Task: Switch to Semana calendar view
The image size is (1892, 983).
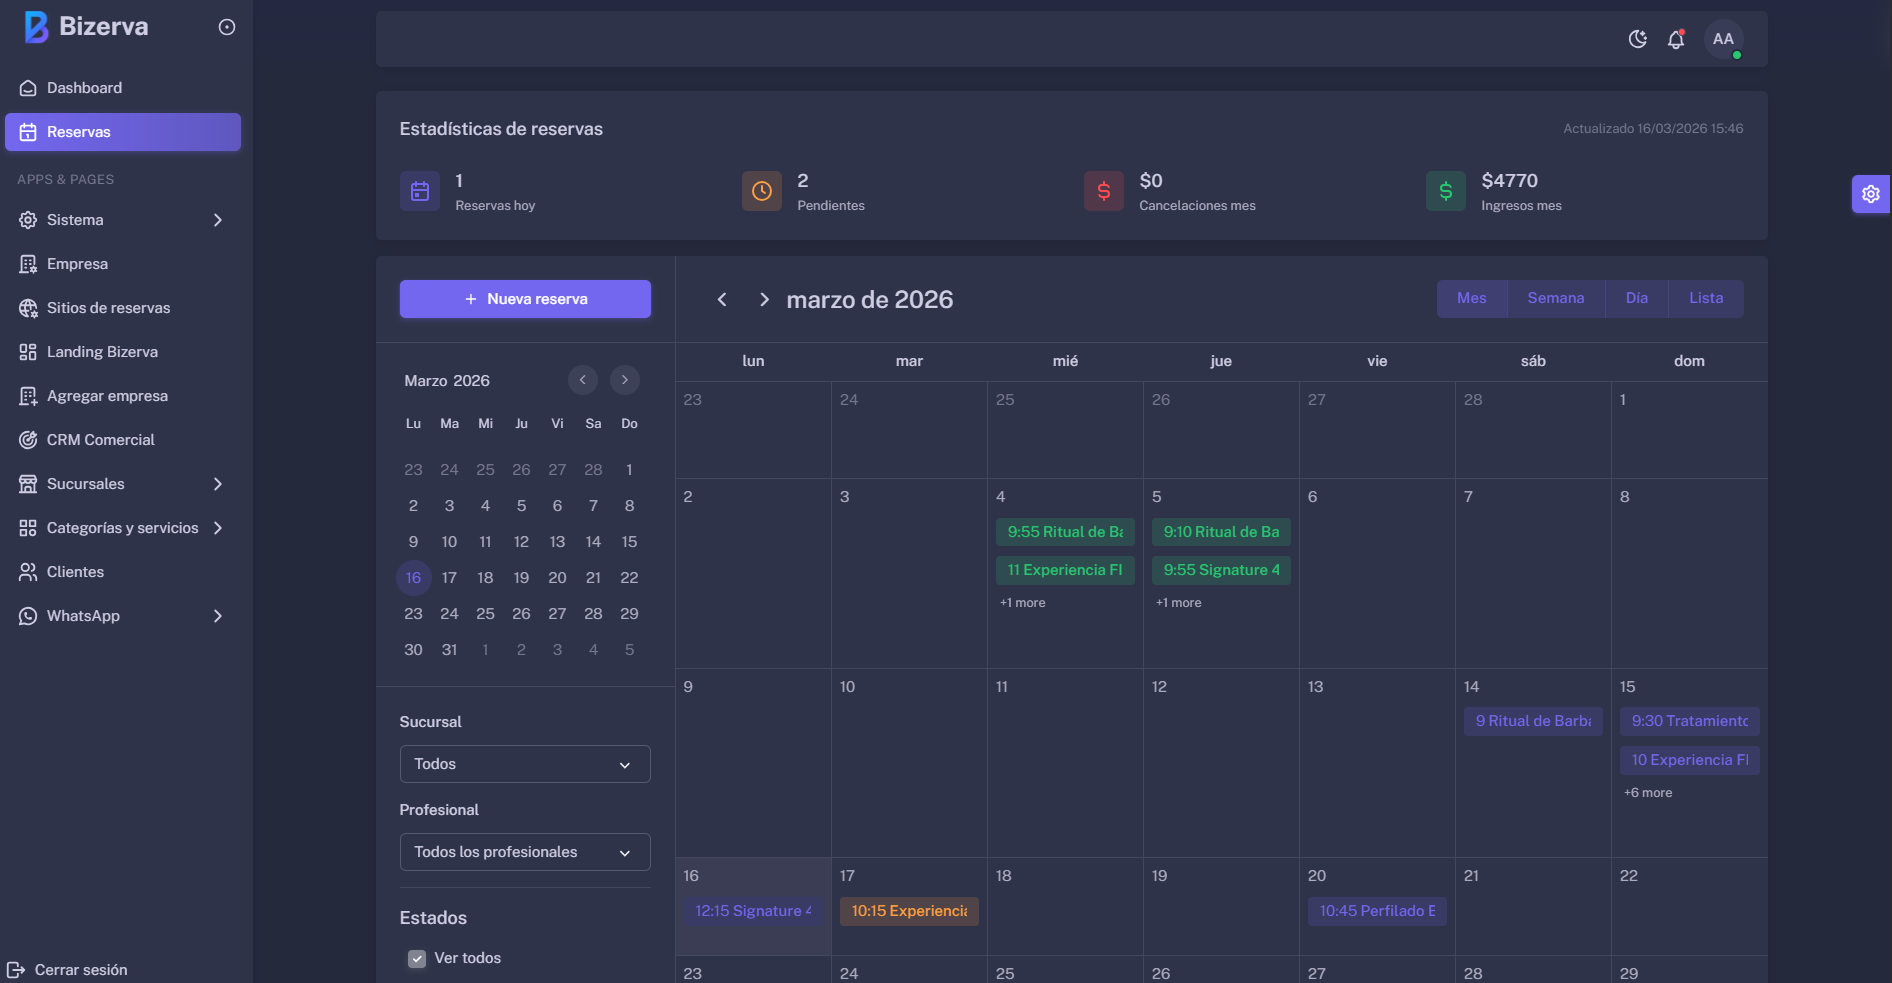Action: [1555, 298]
